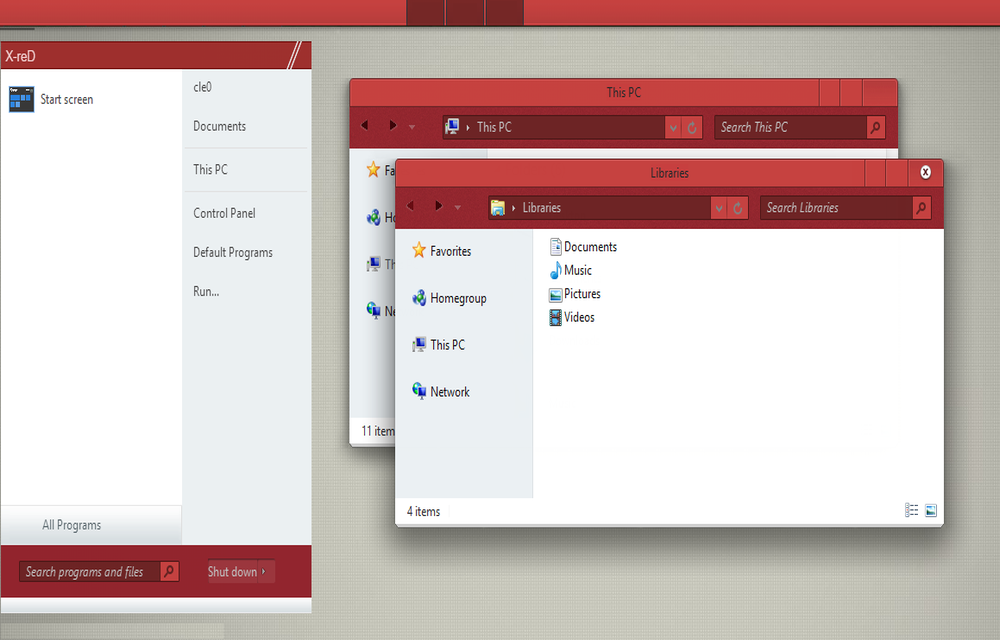Click the Shut down button
Viewport: 1000px width, 640px height.
tap(231, 571)
